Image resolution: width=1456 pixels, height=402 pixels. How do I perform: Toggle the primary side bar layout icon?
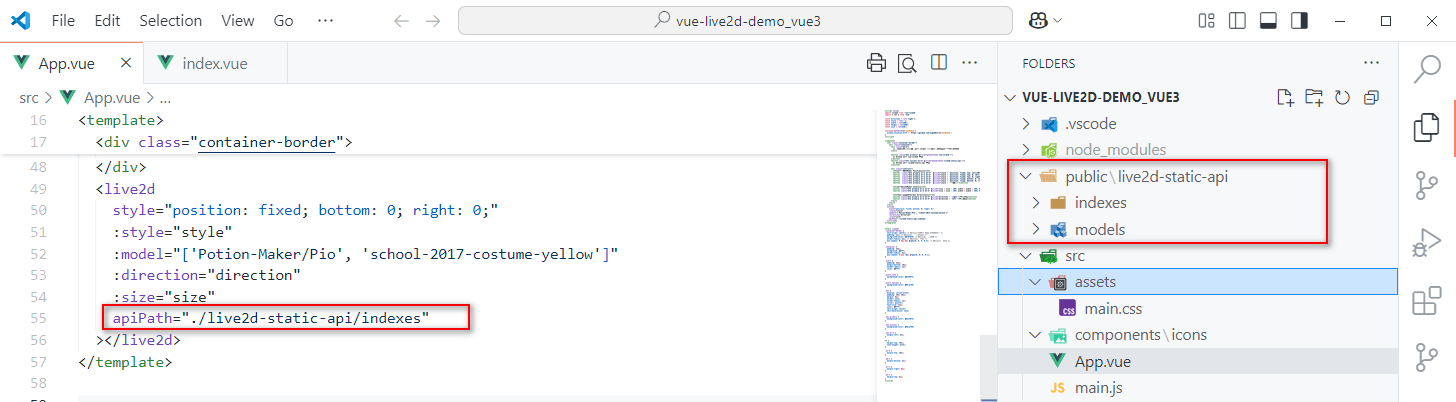click(x=1237, y=20)
